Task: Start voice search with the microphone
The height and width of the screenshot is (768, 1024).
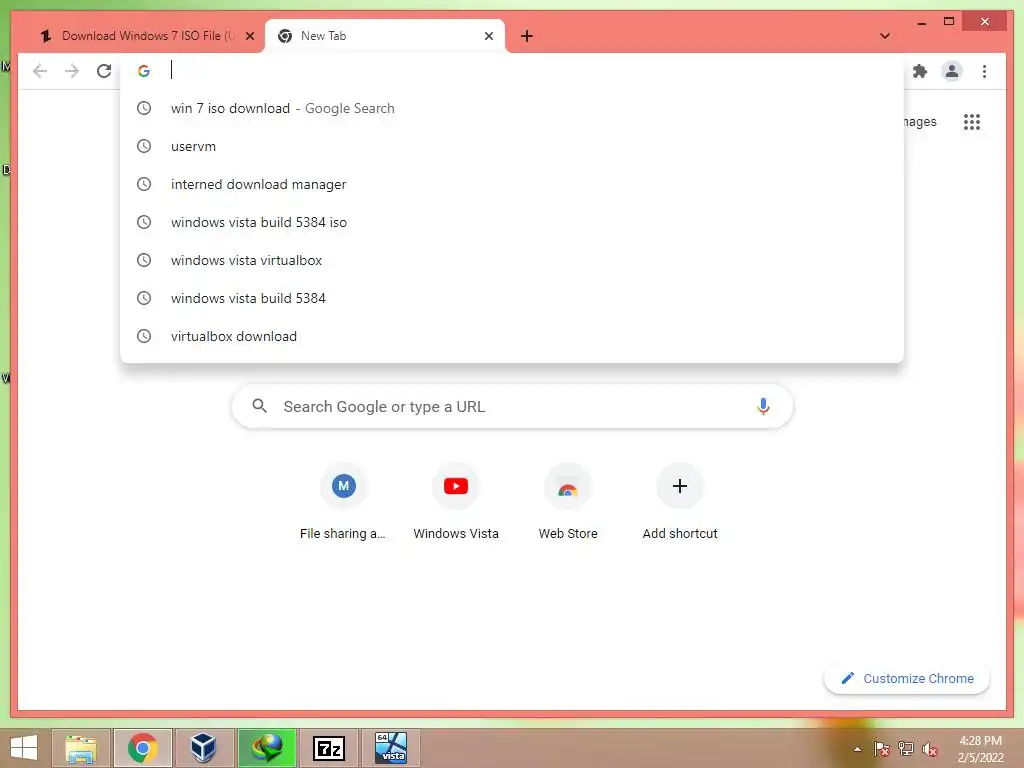Action: (x=763, y=406)
